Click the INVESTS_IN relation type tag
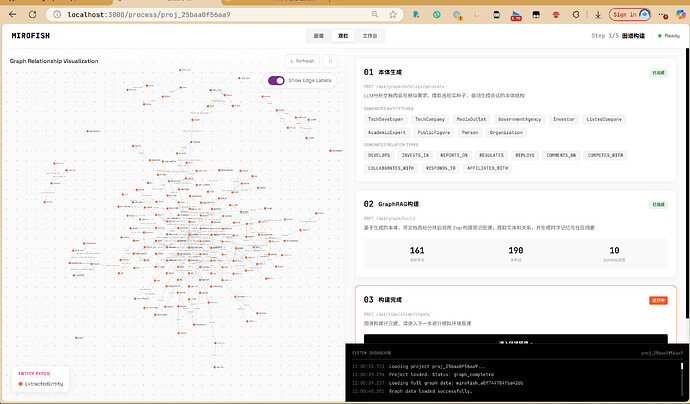The width and height of the screenshot is (690, 404). pos(415,155)
